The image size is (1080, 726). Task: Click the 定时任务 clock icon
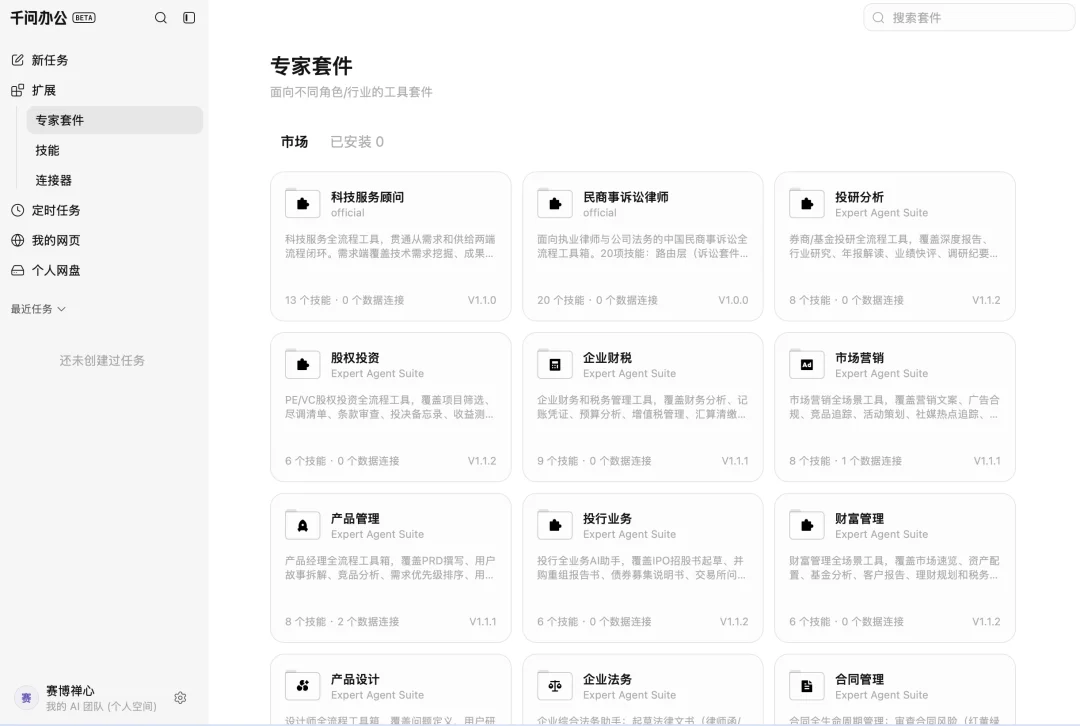coord(18,210)
